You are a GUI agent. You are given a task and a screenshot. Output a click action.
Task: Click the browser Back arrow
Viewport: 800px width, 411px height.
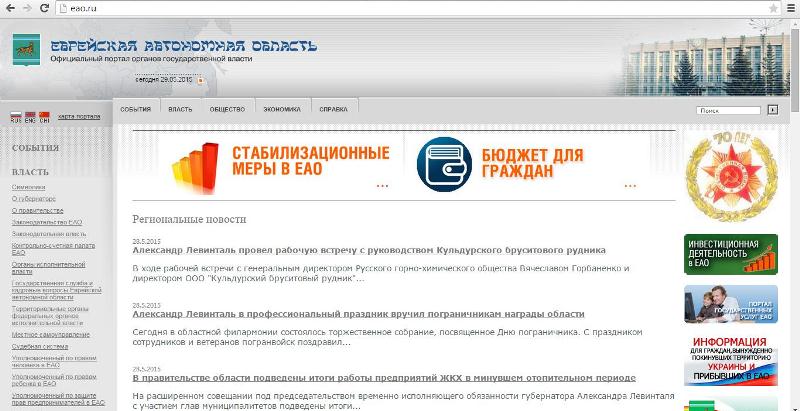click(x=10, y=8)
